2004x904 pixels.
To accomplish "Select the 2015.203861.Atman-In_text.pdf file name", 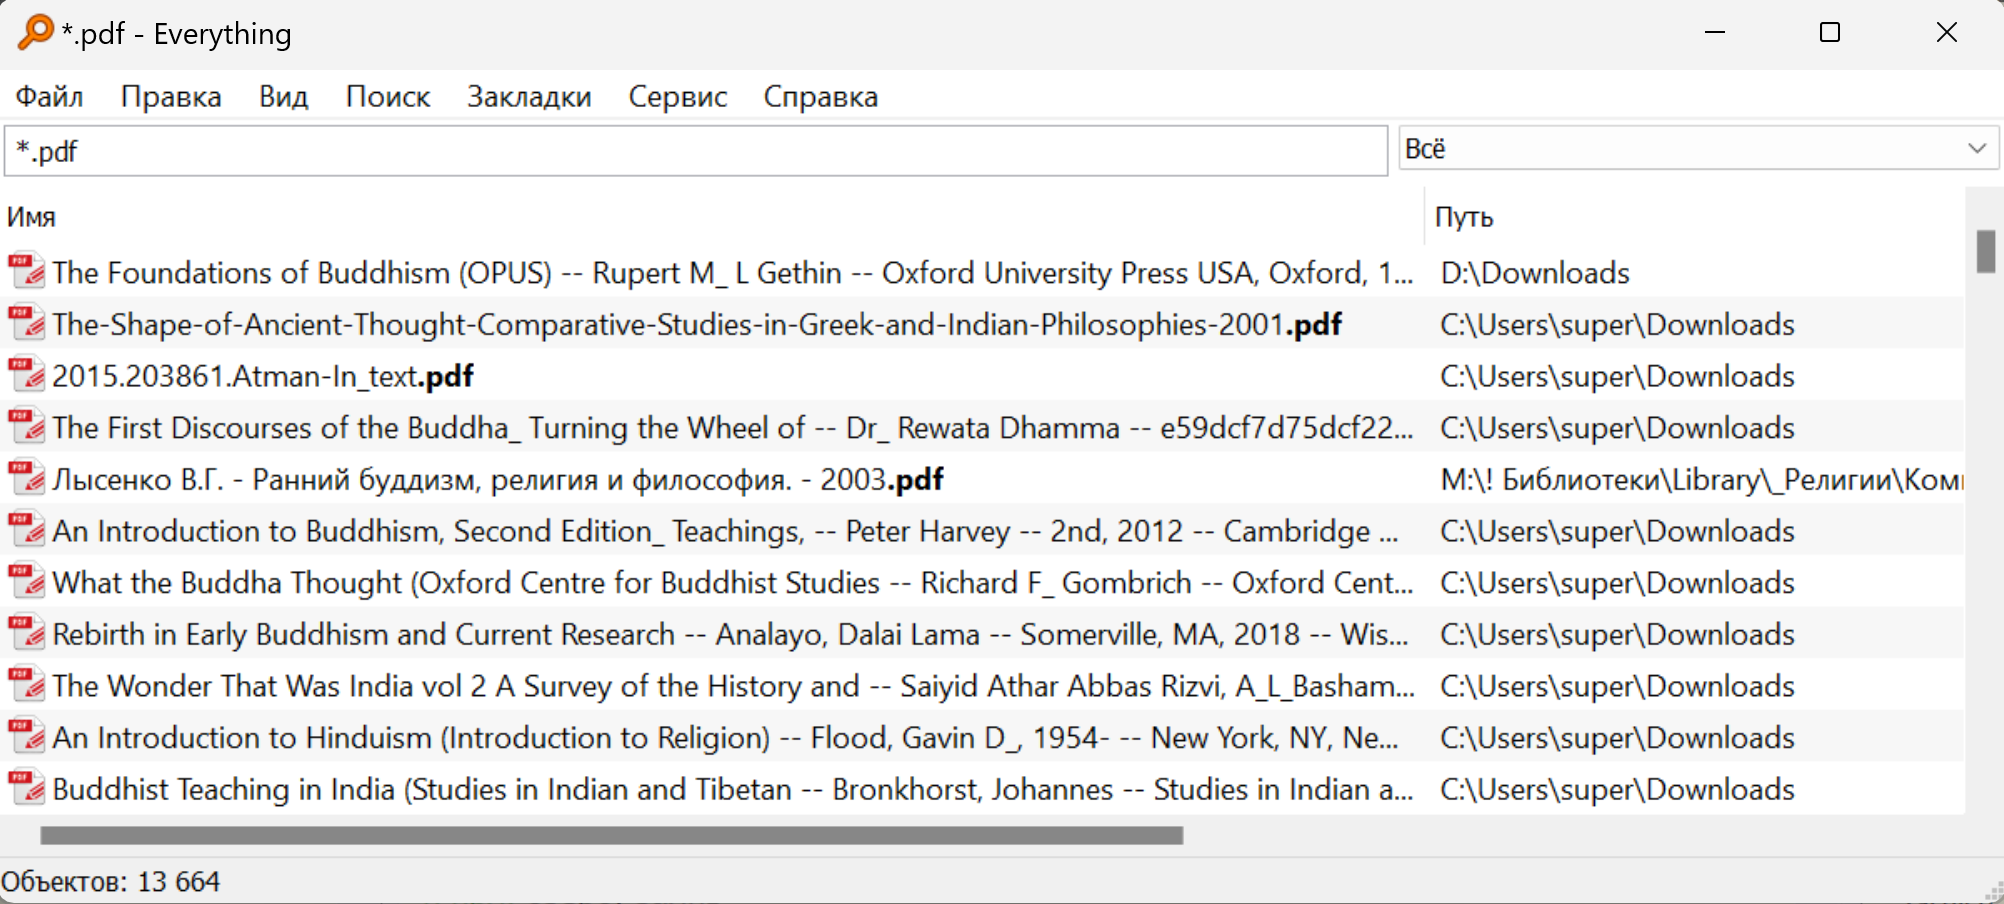I will click(x=263, y=377).
